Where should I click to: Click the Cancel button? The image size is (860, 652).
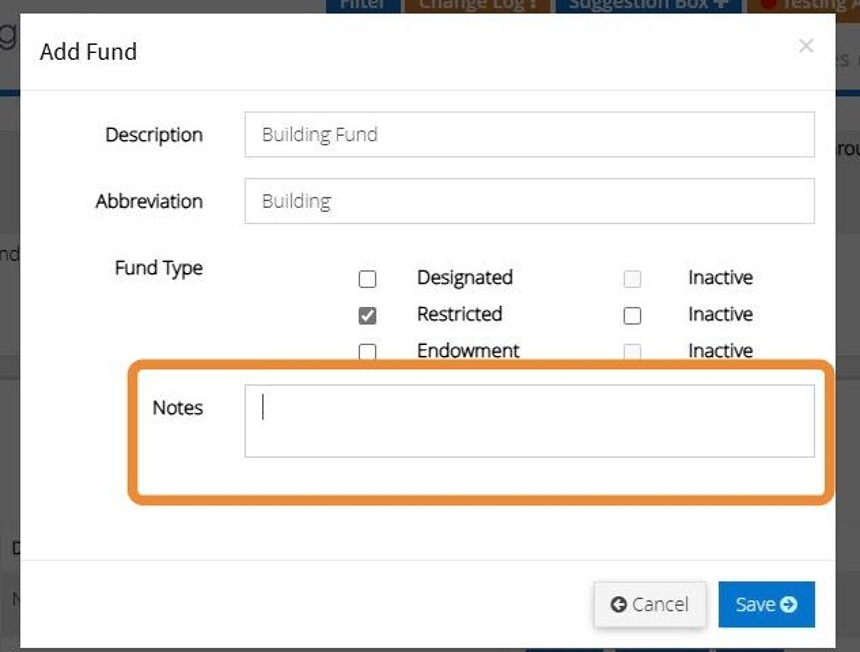(x=650, y=604)
